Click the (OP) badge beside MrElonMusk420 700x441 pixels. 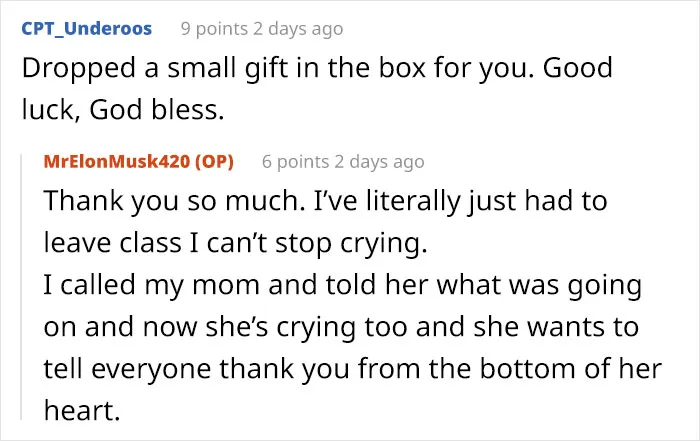pyautogui.click(x=214, y=162)
